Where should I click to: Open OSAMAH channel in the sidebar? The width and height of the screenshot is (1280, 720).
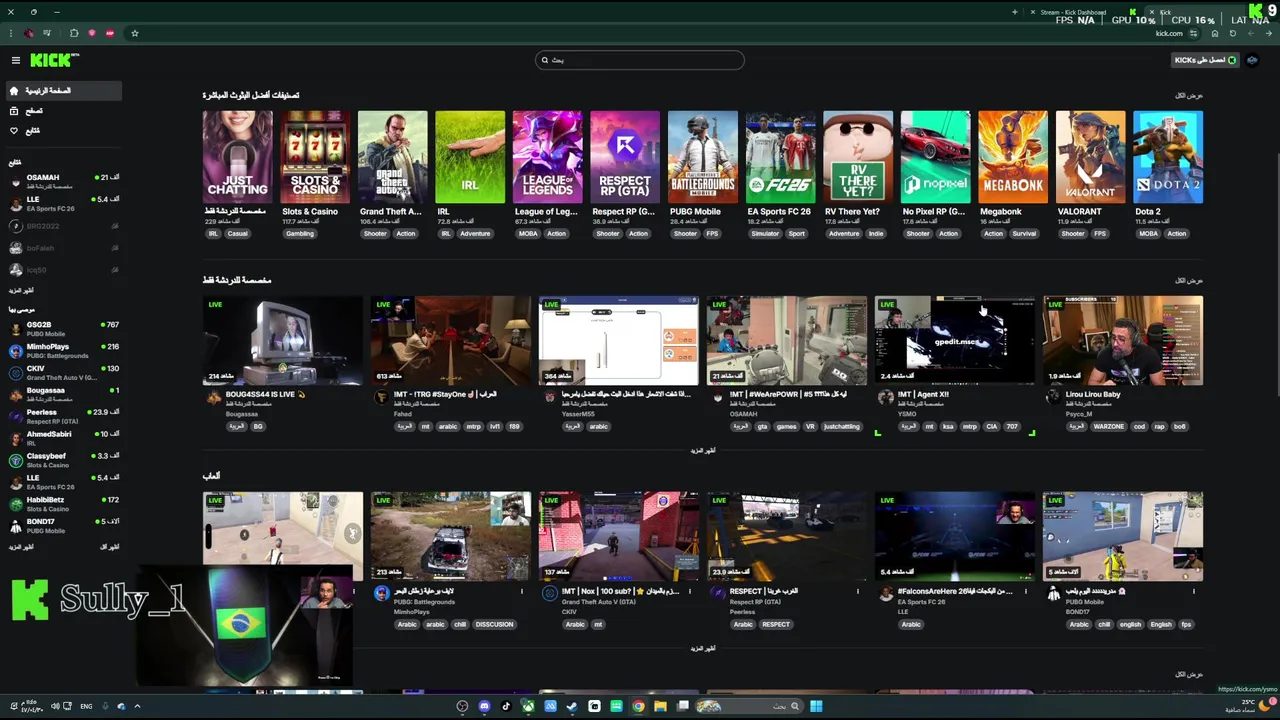64,182
